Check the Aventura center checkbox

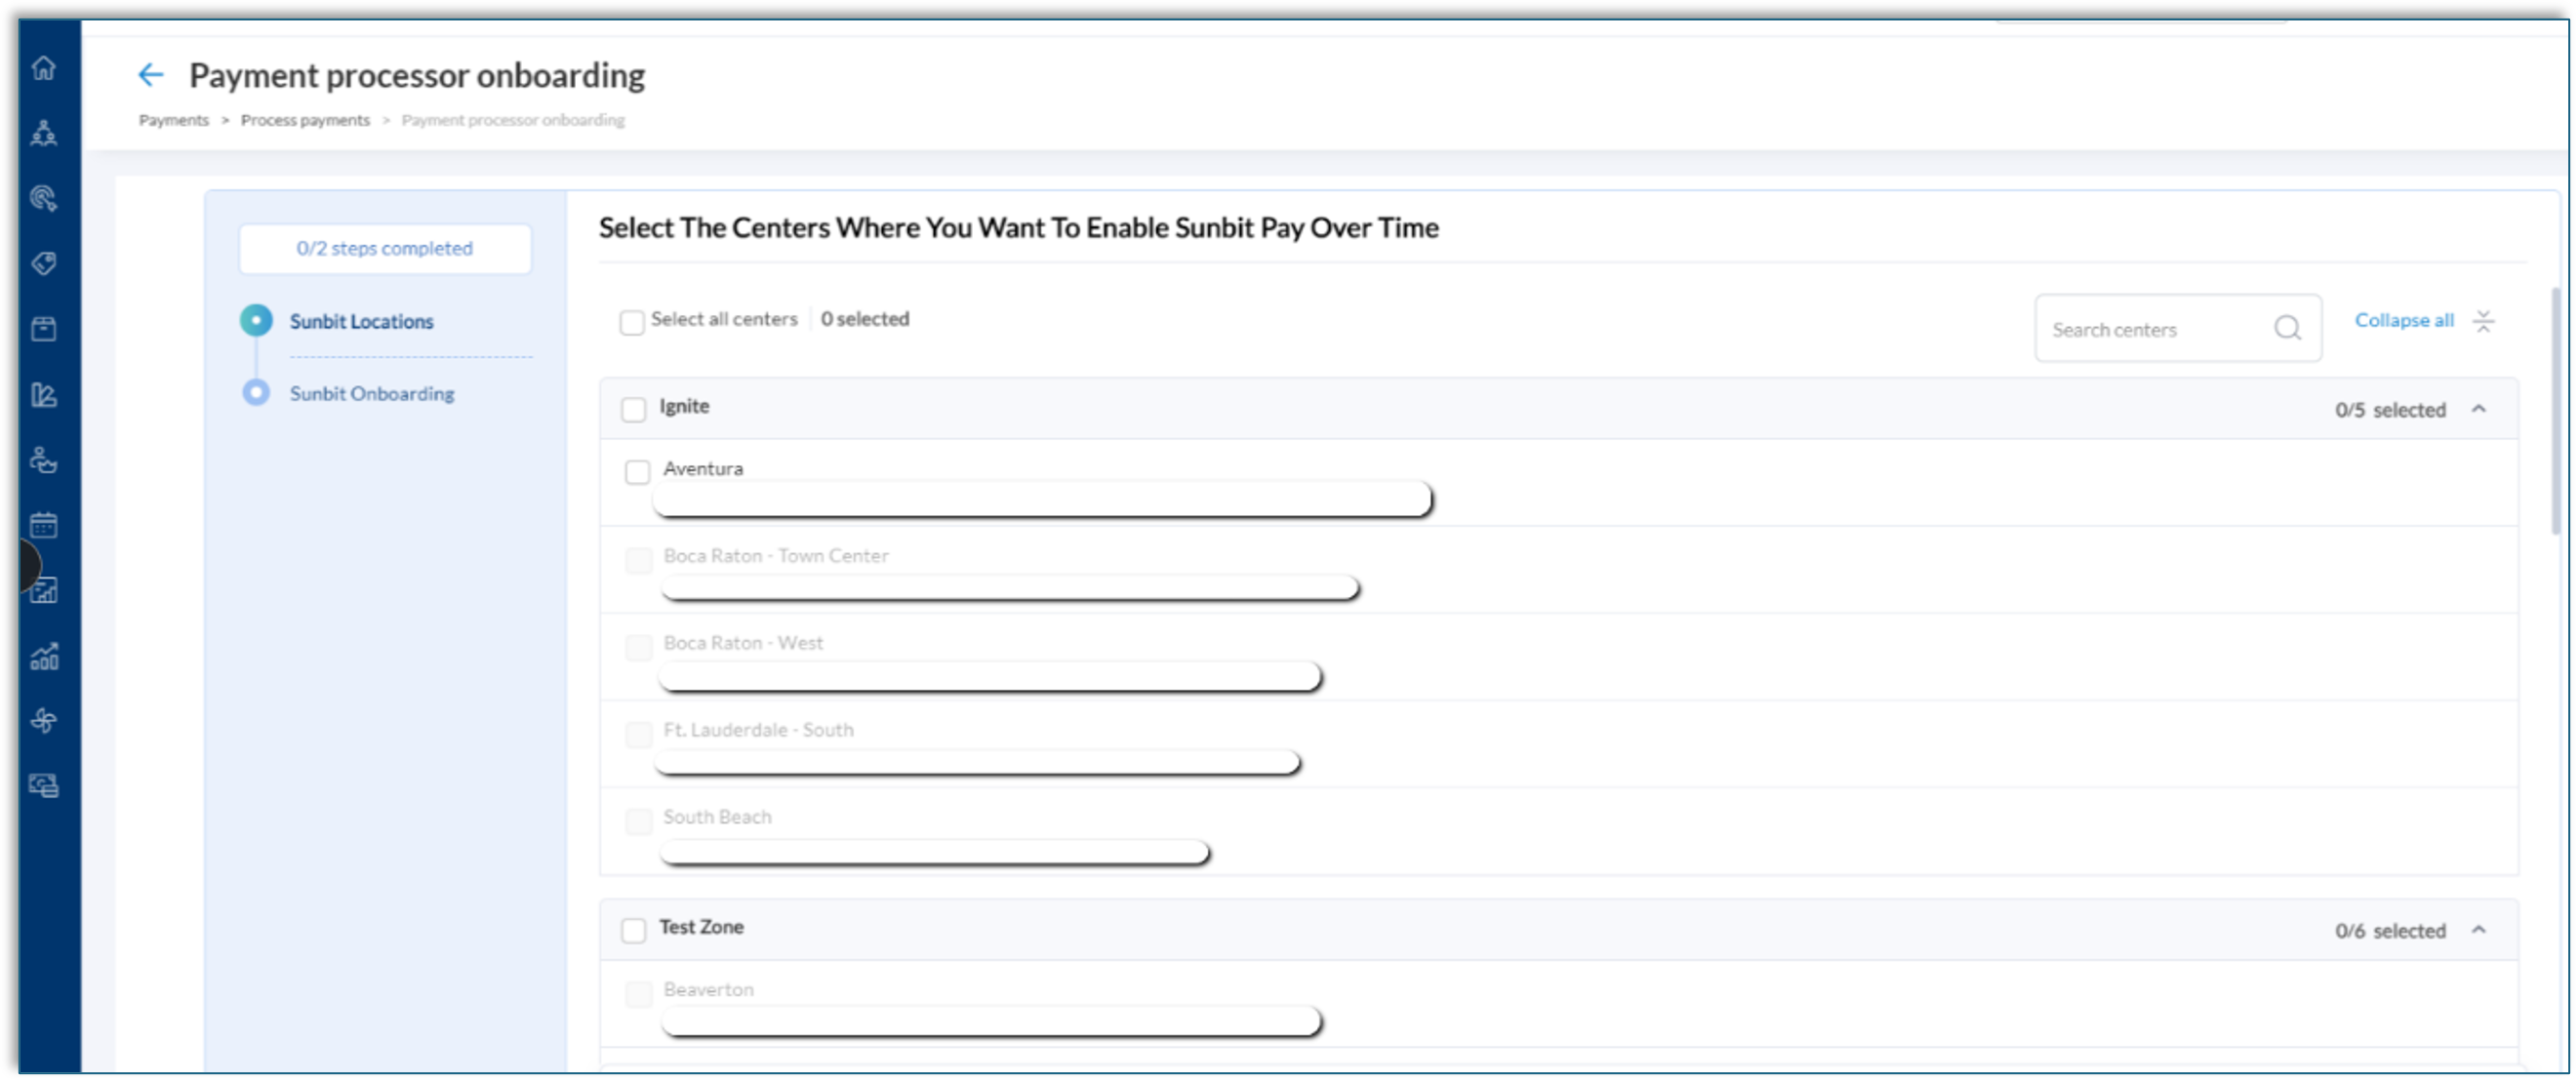638,471
